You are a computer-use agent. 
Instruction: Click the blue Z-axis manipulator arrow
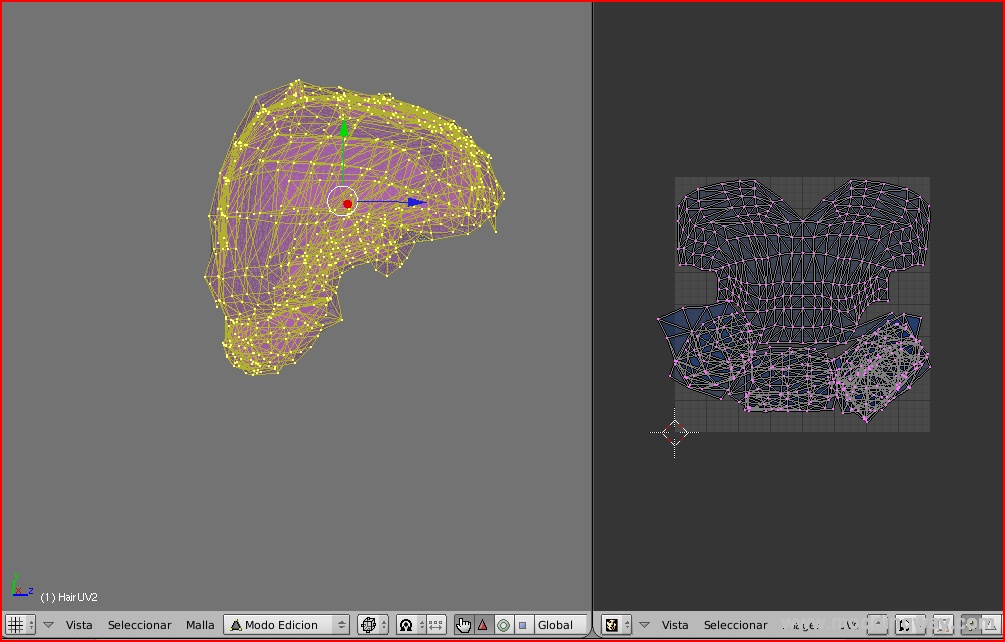point(416,202)
